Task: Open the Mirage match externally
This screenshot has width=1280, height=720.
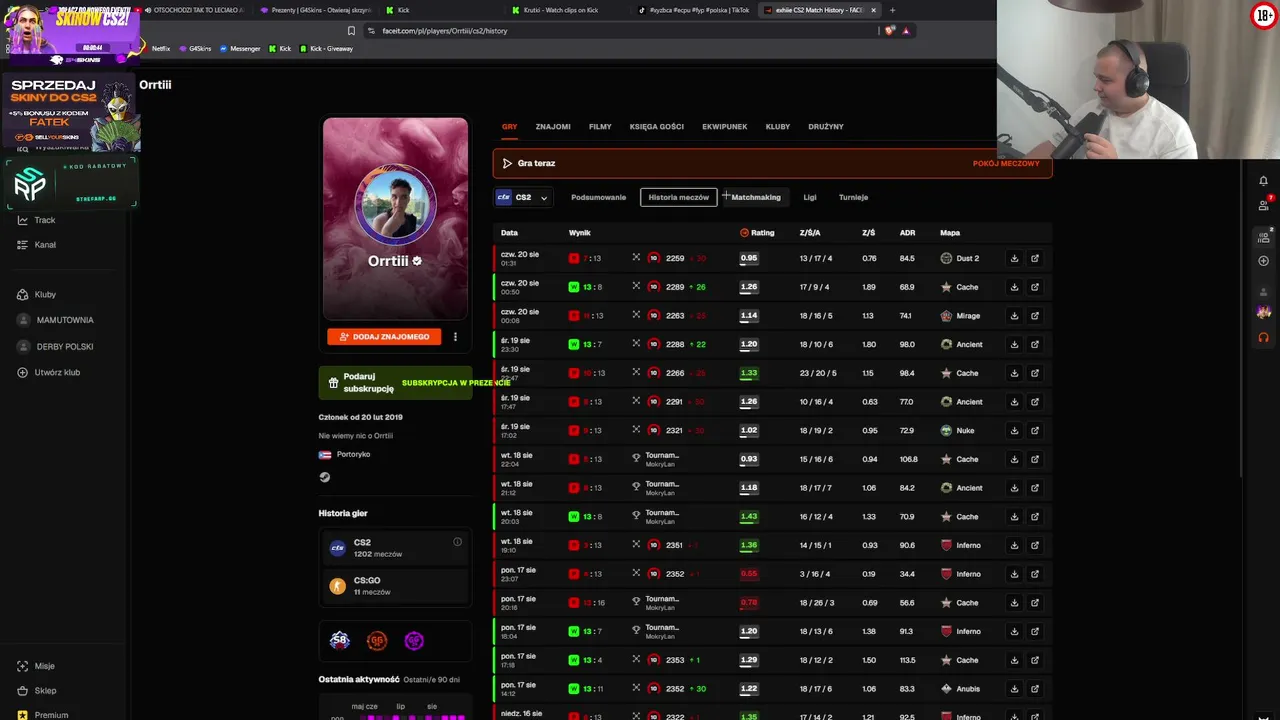Action: click(x=1035, y=316)
